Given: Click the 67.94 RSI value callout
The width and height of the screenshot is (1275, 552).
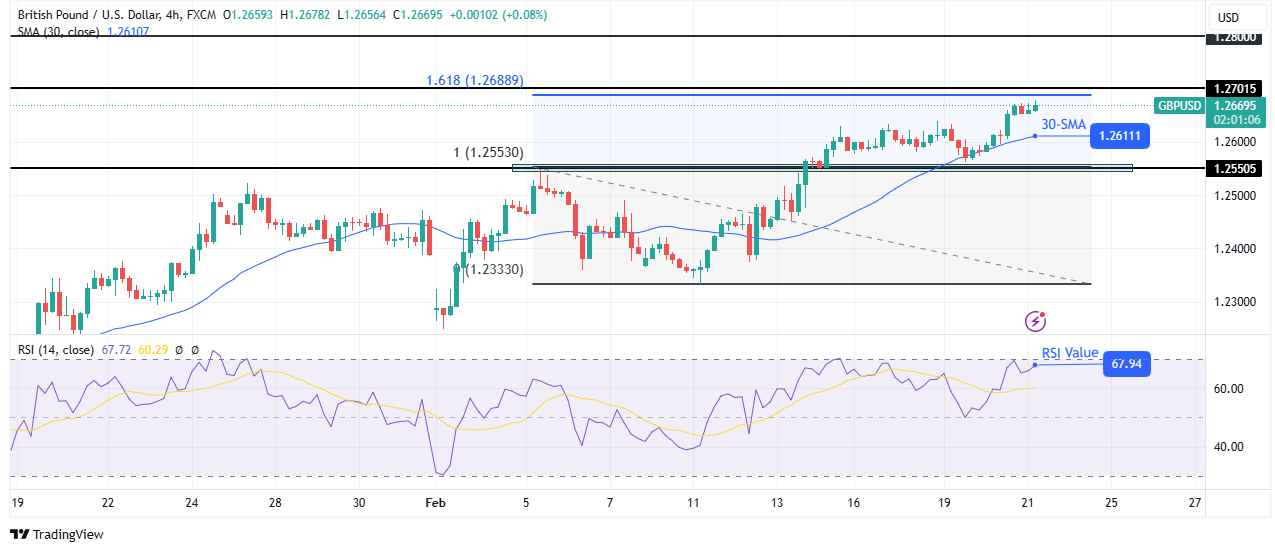Looking at the screenshot, I should click(1126, 365).
